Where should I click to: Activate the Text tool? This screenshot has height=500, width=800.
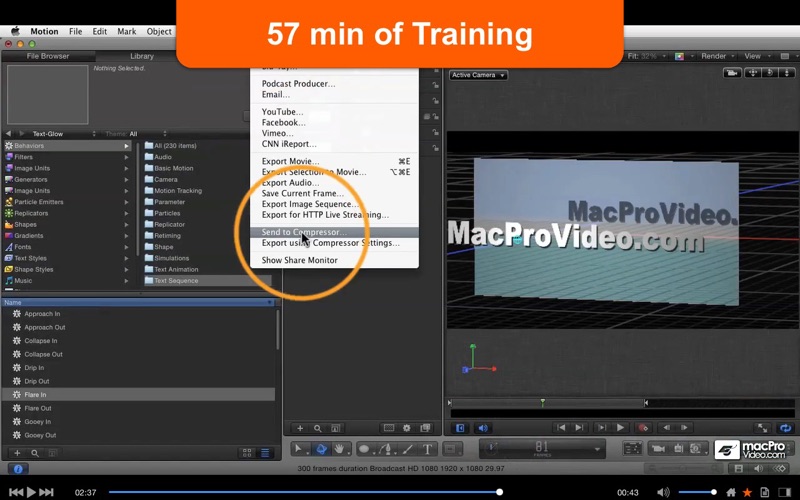click(428, 449)
